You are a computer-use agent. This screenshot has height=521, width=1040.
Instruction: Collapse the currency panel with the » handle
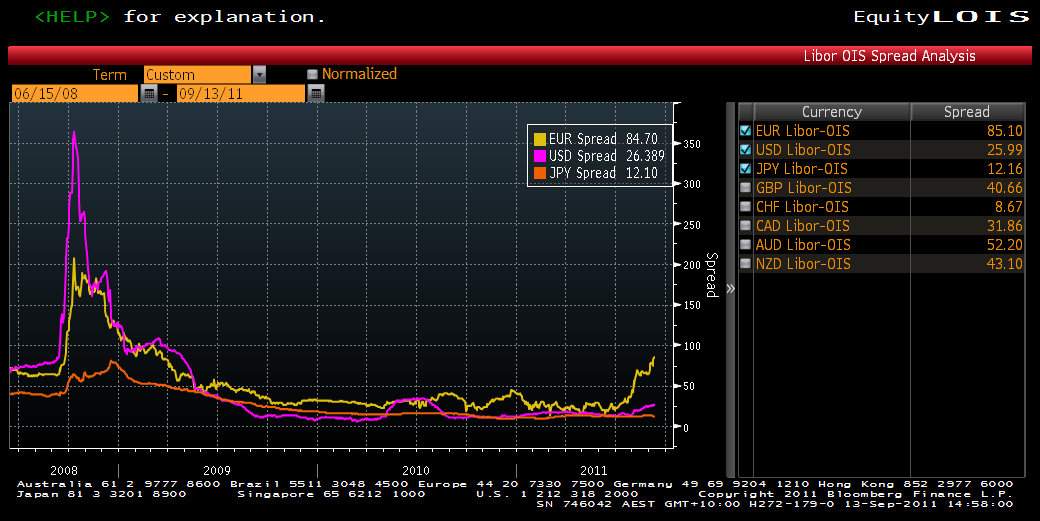(x=730, y=288)
